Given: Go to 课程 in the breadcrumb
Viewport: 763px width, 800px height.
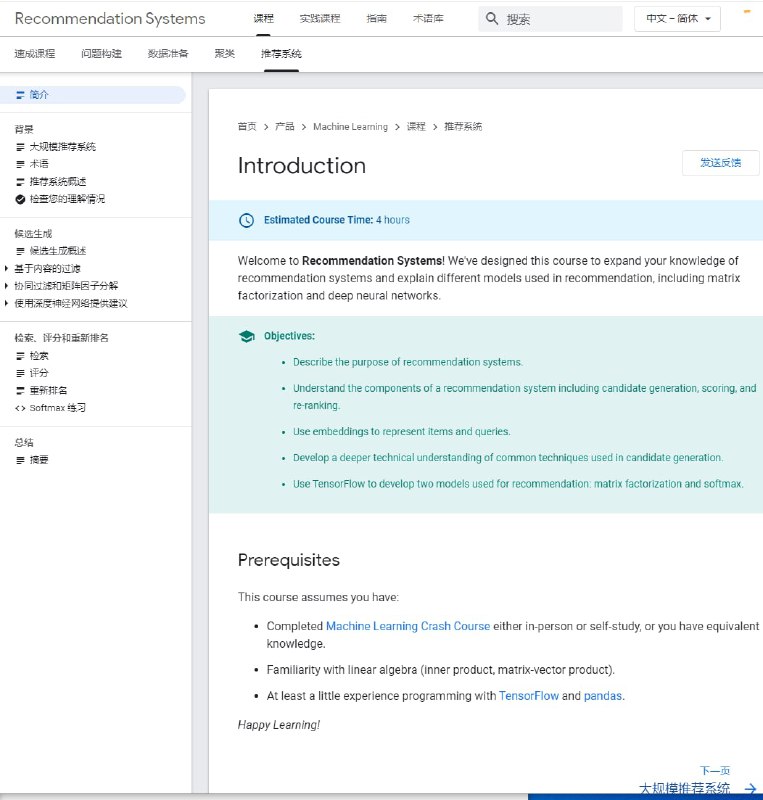Looking at the screenshot, I should (416, 127).
